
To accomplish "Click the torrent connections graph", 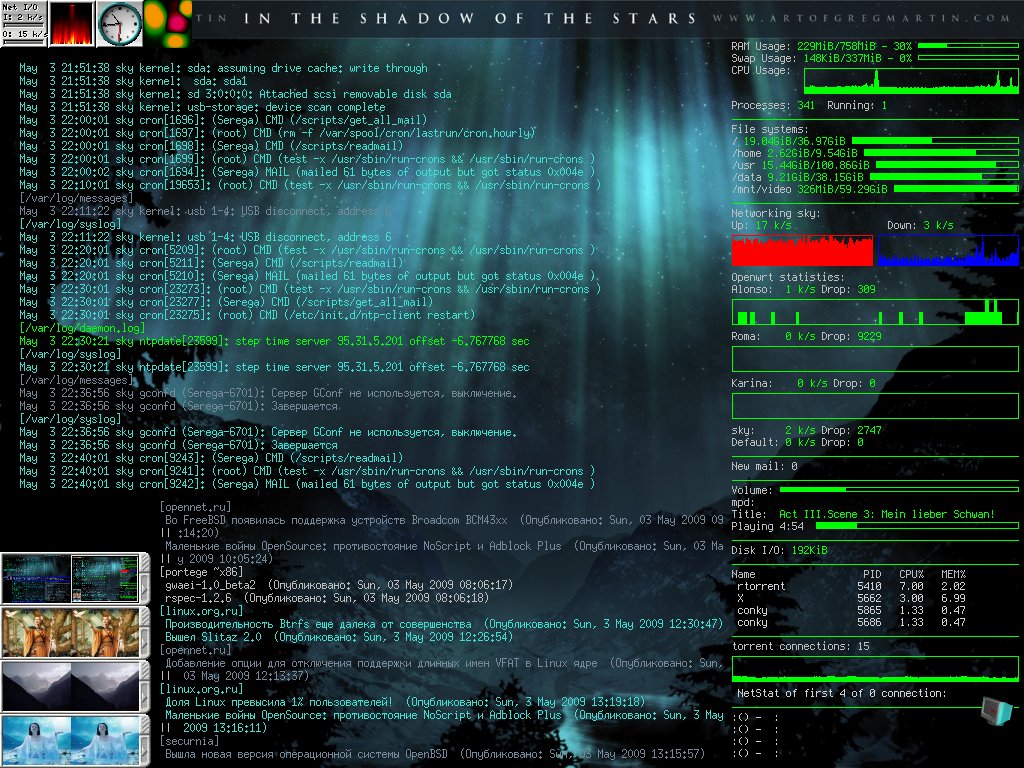I will 875,669.
